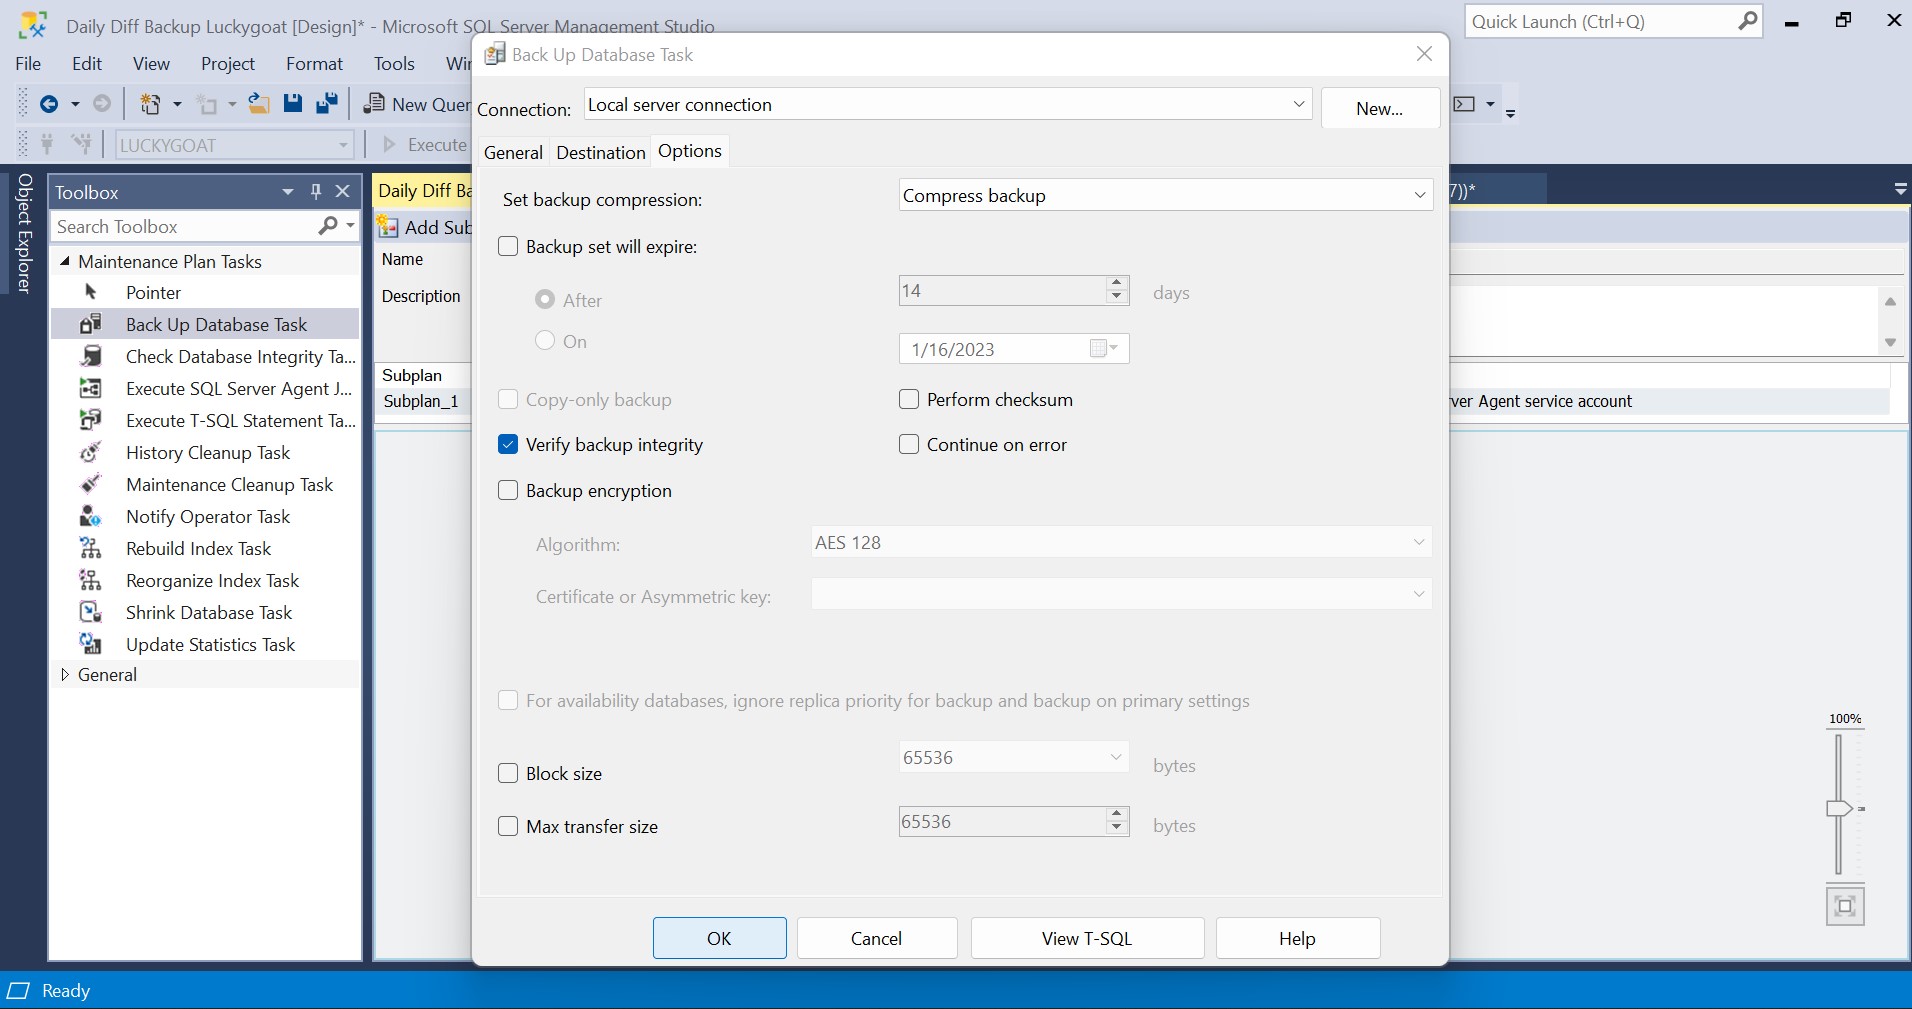1912x1009 pixels.
Task: Pin the Toolbox panel with pushpin icon
Action: tap(316, 192)
